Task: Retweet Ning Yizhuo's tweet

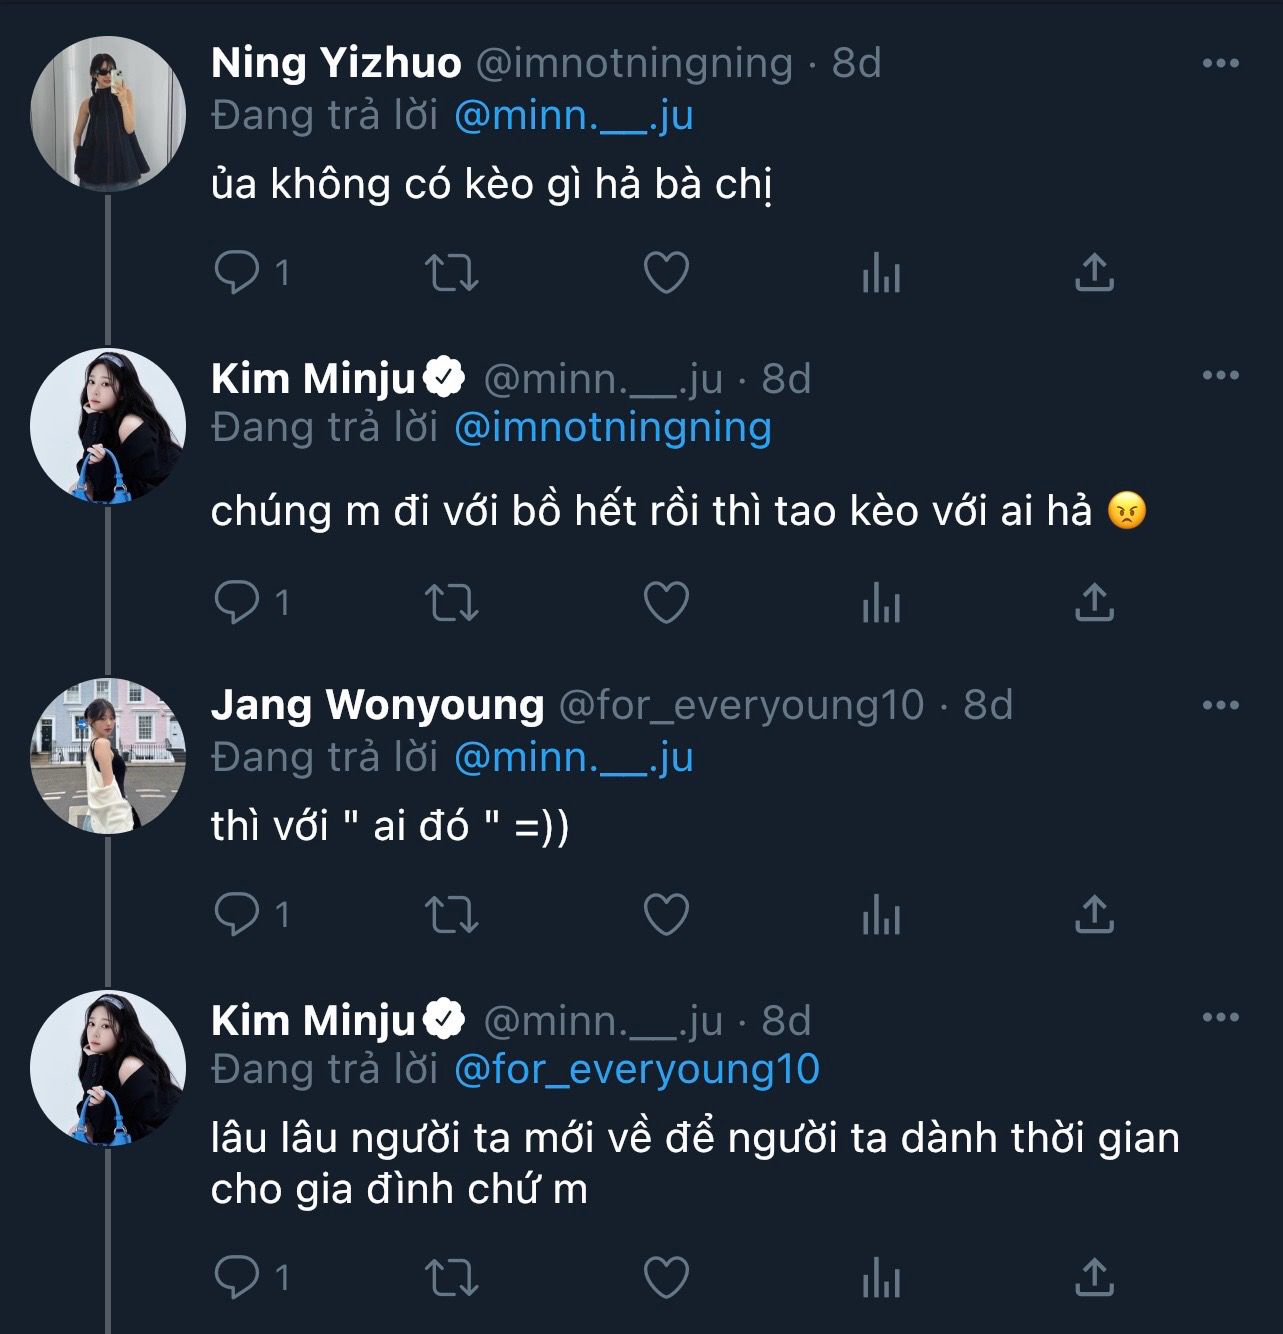Action: pos(451,272)
